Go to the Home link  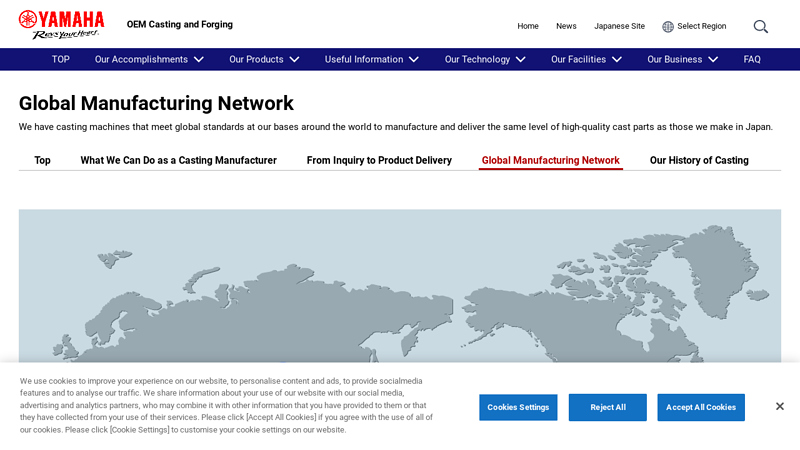[528, 26]
